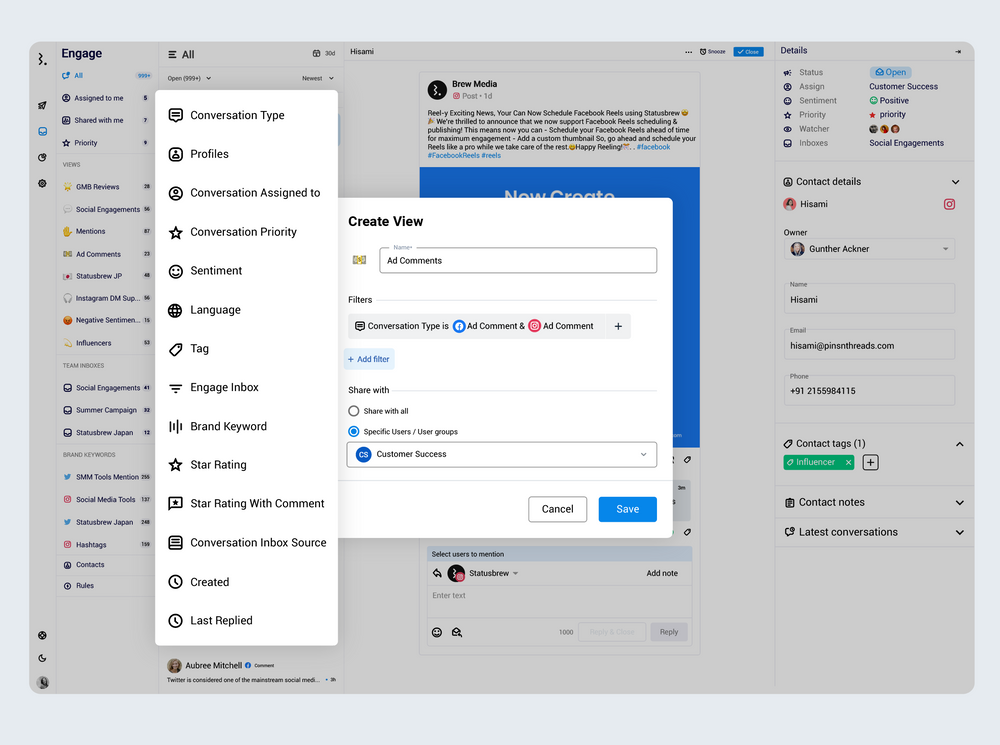Collapse the Contact tags section

point(959,444)
